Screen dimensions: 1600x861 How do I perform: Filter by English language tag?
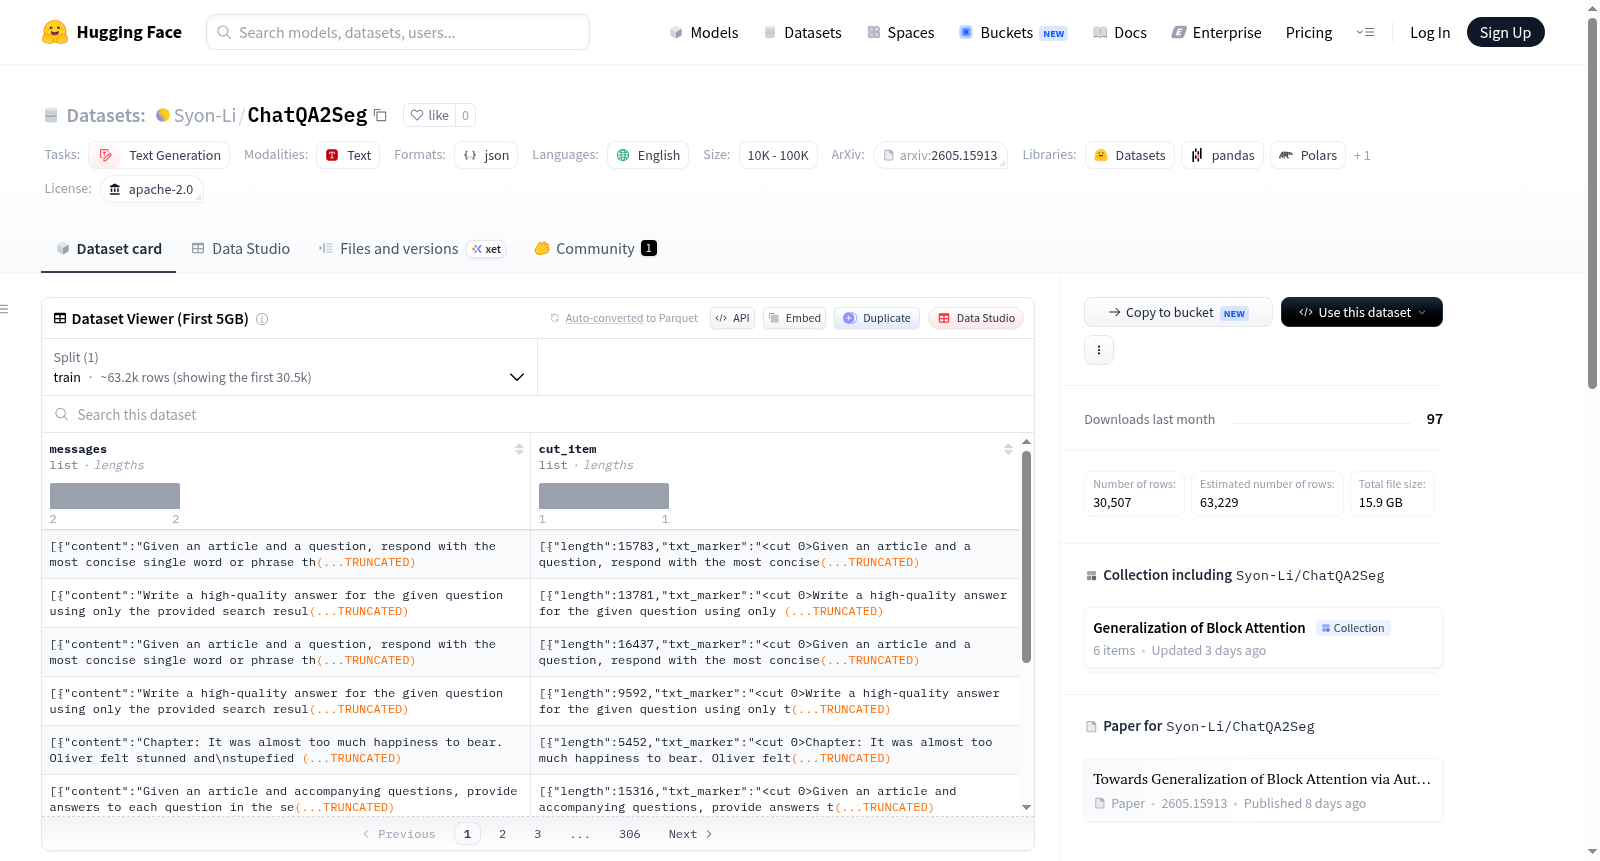648,155
